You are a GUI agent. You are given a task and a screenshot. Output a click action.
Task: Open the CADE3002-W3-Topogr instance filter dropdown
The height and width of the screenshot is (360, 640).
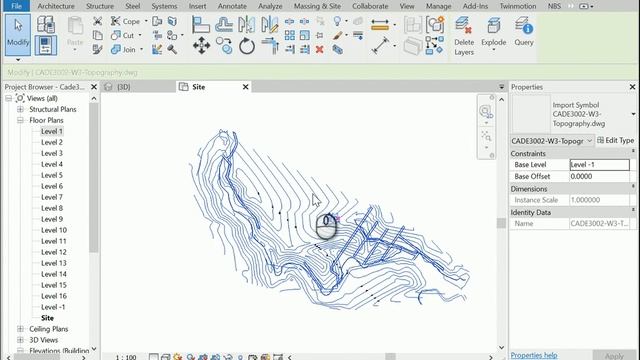[552, 141]
